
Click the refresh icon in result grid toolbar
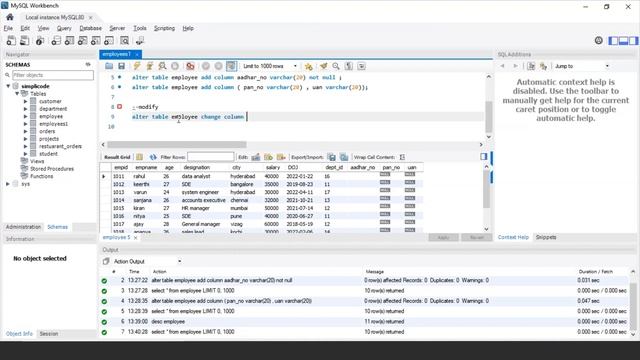click(x=153, y=157)
